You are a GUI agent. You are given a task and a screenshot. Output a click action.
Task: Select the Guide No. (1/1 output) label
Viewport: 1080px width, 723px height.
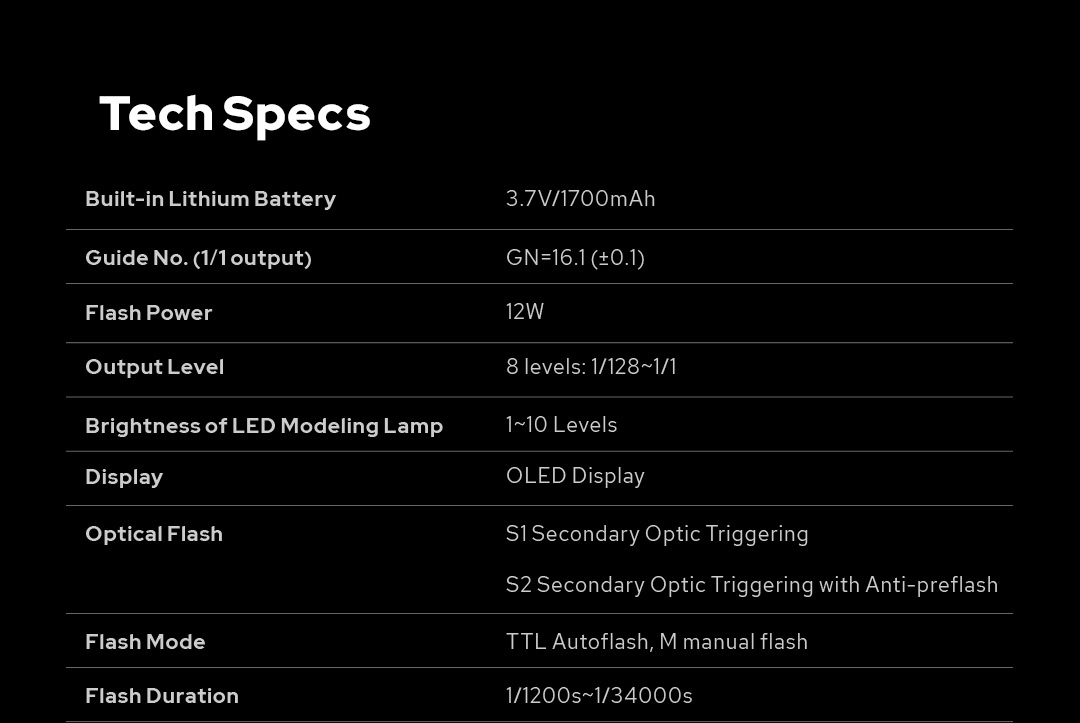click(x=198, y=258)
